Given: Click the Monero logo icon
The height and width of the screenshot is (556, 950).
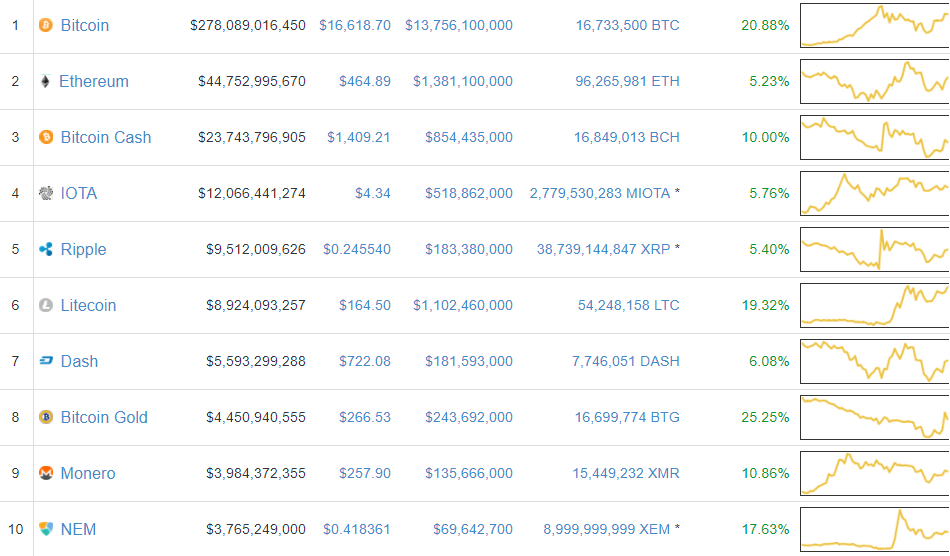Looking at the screenshot, I should [x=45, y=473].
